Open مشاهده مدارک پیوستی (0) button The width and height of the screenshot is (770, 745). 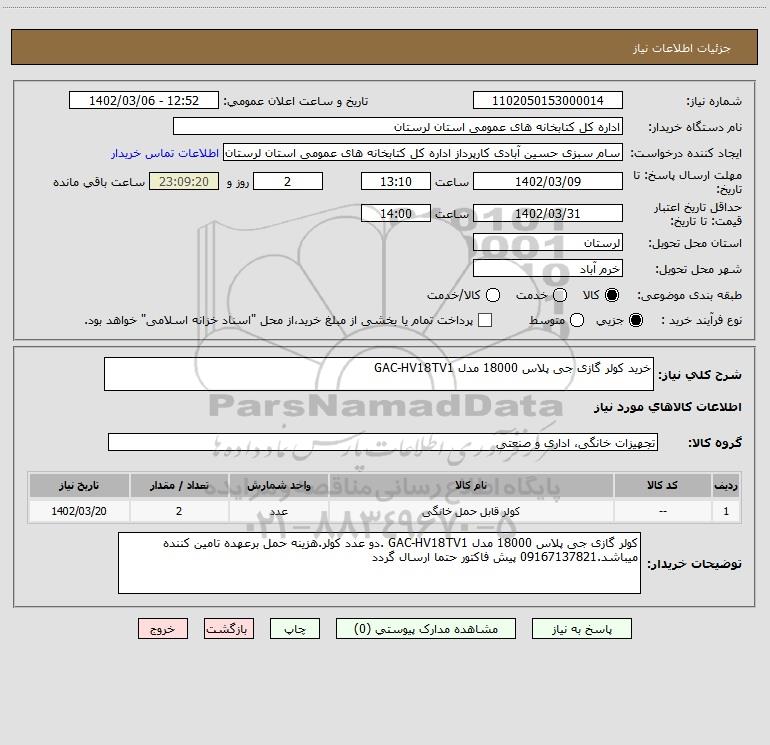426,629
